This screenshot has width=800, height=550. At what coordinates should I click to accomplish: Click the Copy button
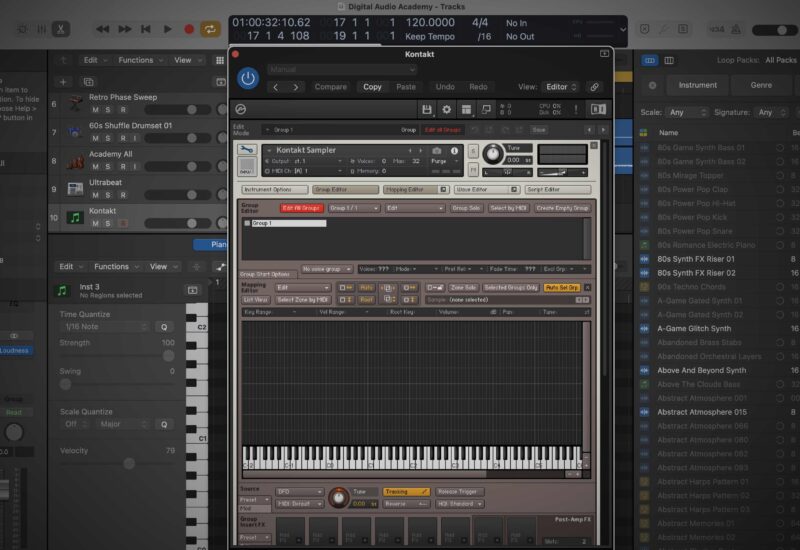pos(372,87)
